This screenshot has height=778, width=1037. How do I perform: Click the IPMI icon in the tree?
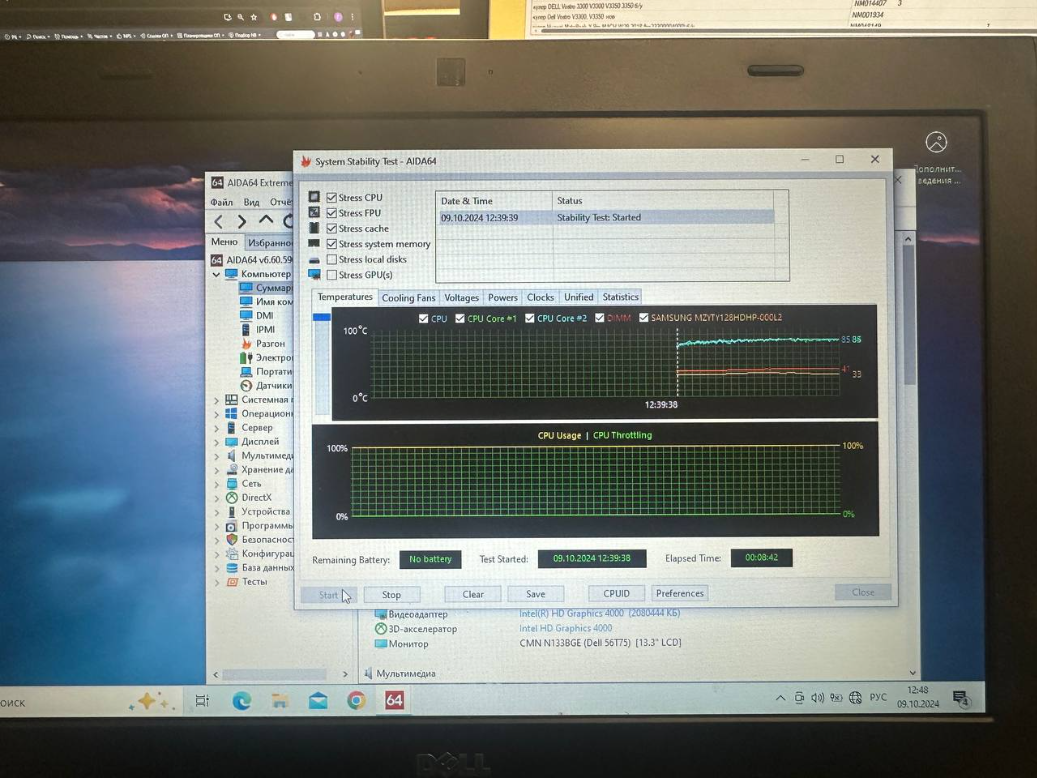coord(246,329)
